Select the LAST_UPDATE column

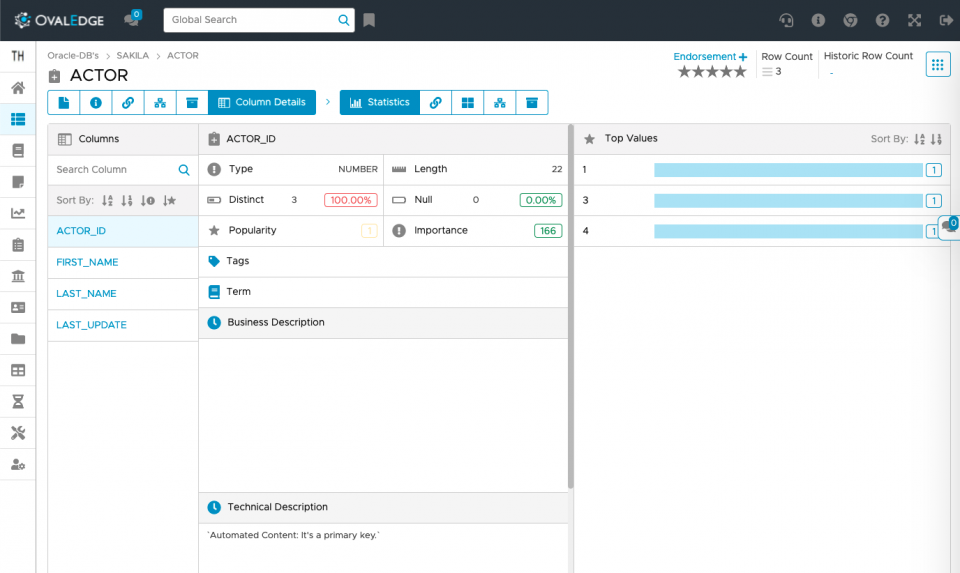click(123, 324)
